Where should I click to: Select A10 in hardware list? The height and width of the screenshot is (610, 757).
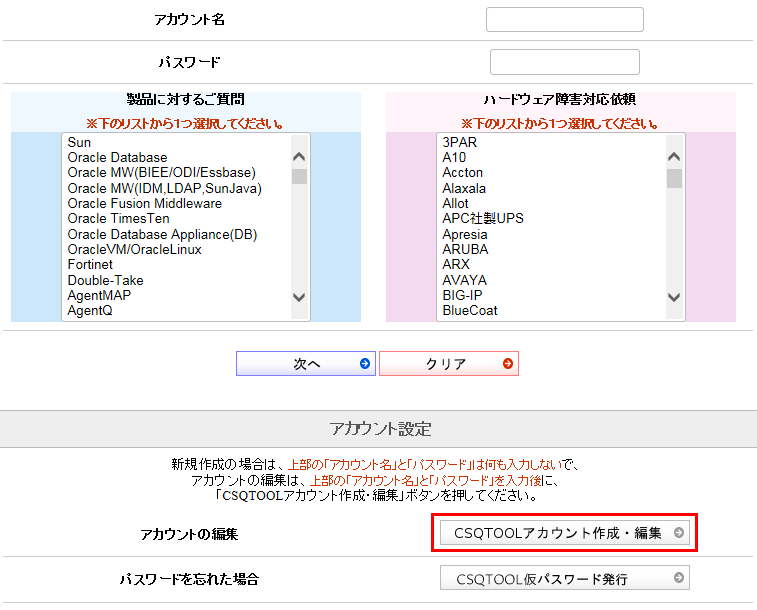tap(454, 157)
